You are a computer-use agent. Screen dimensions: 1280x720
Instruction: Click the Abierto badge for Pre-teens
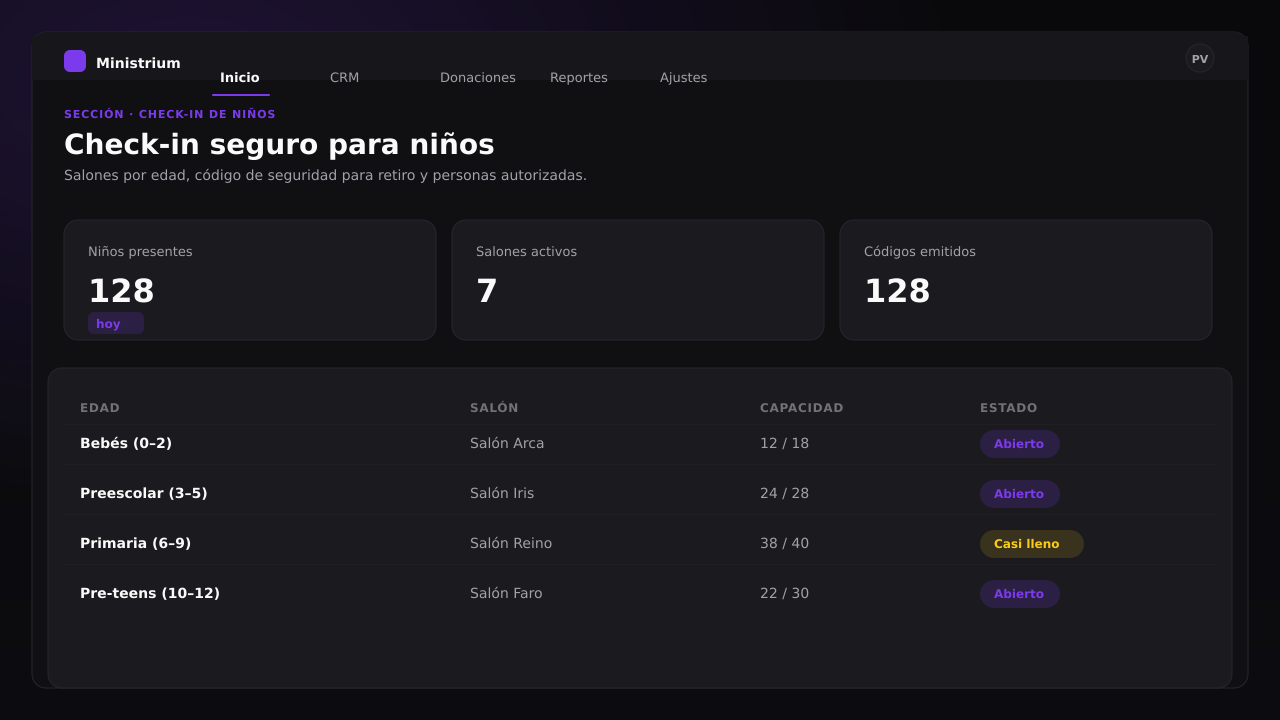(1020, 594)
